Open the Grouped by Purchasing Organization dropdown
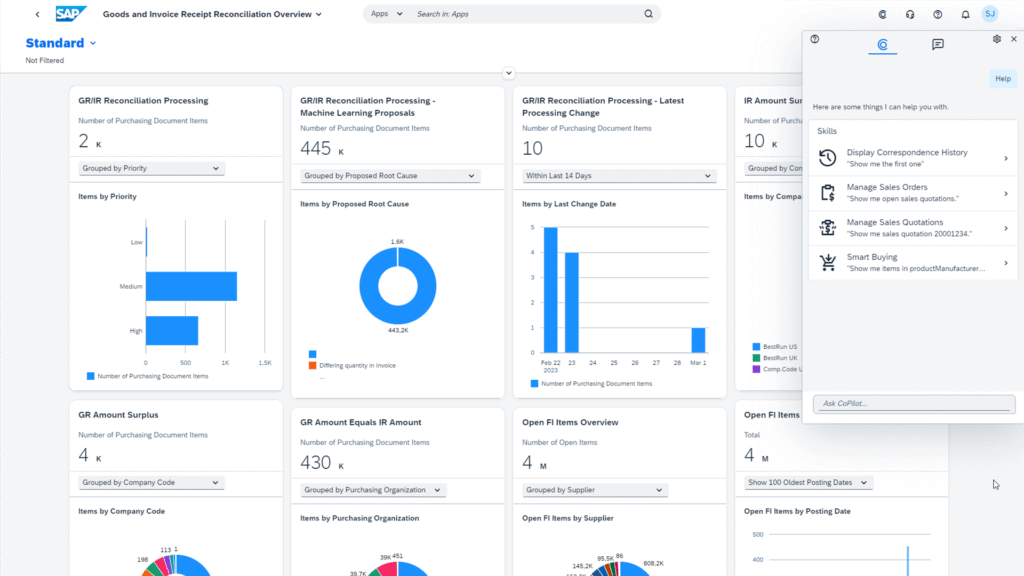 373,490
